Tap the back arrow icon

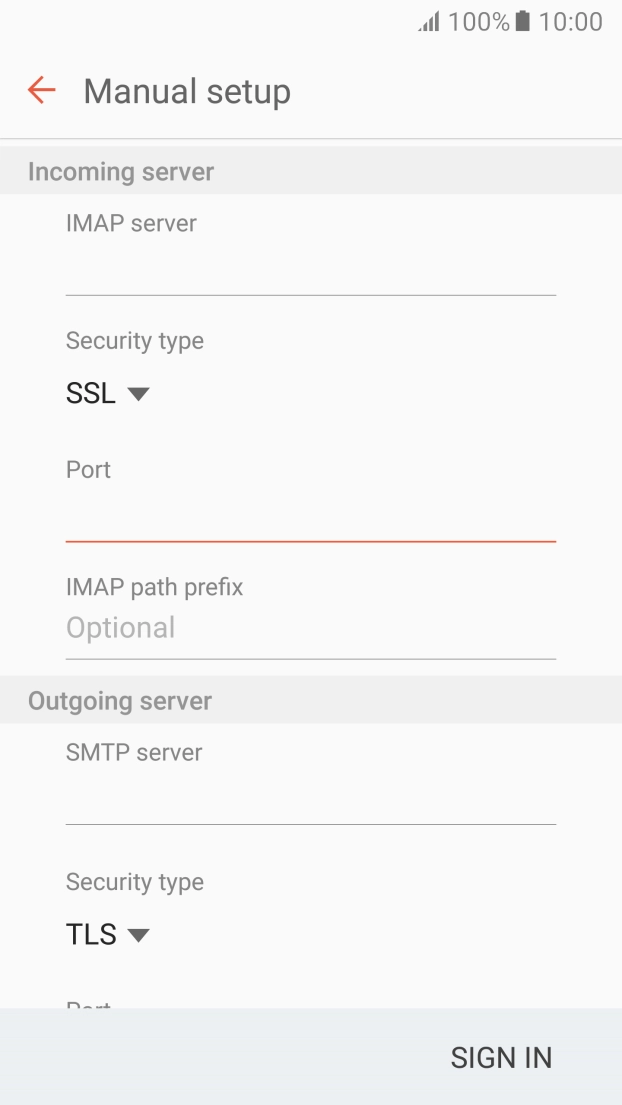tap(42, 91)
